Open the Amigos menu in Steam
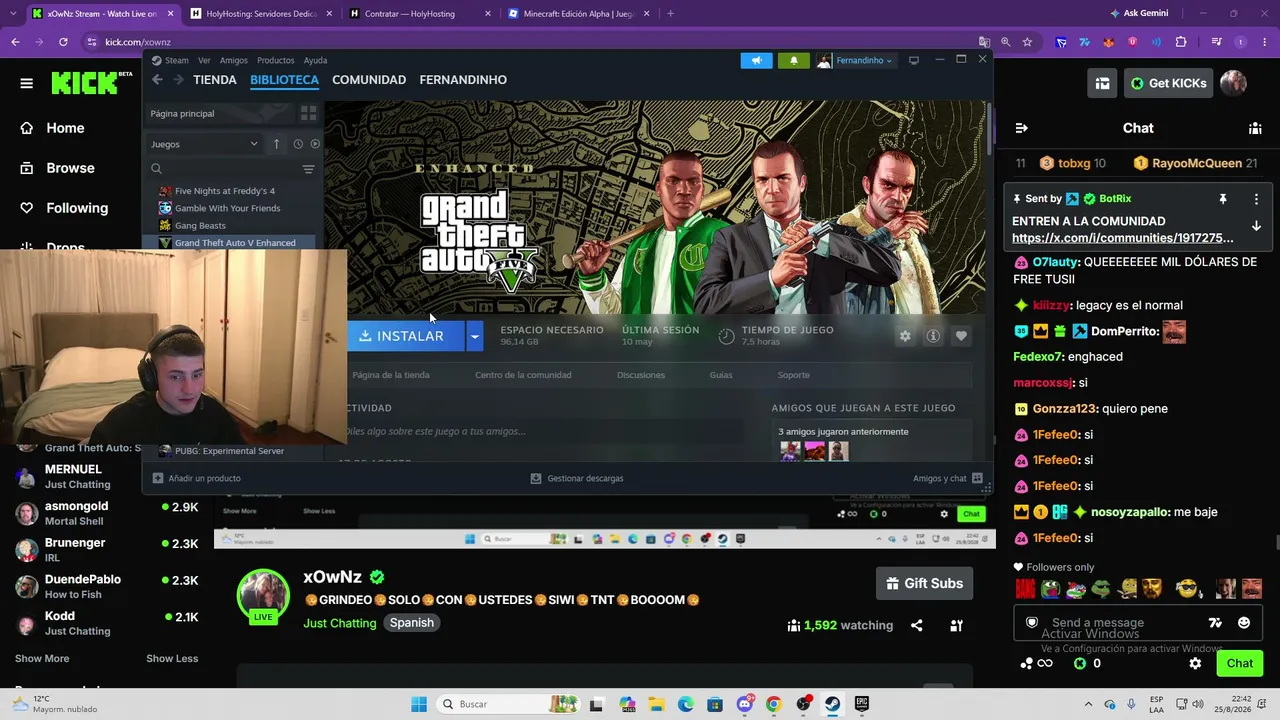 tap(233, 60)
